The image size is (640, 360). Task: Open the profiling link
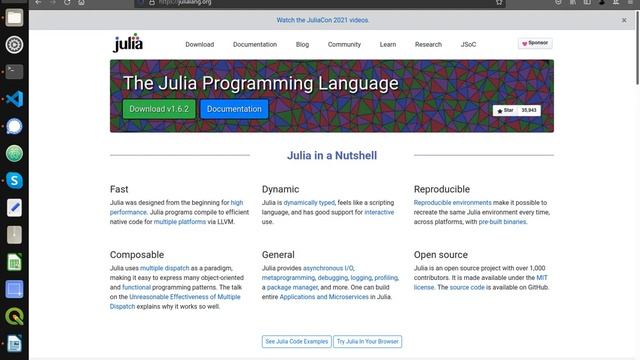(x=386, y=278)
